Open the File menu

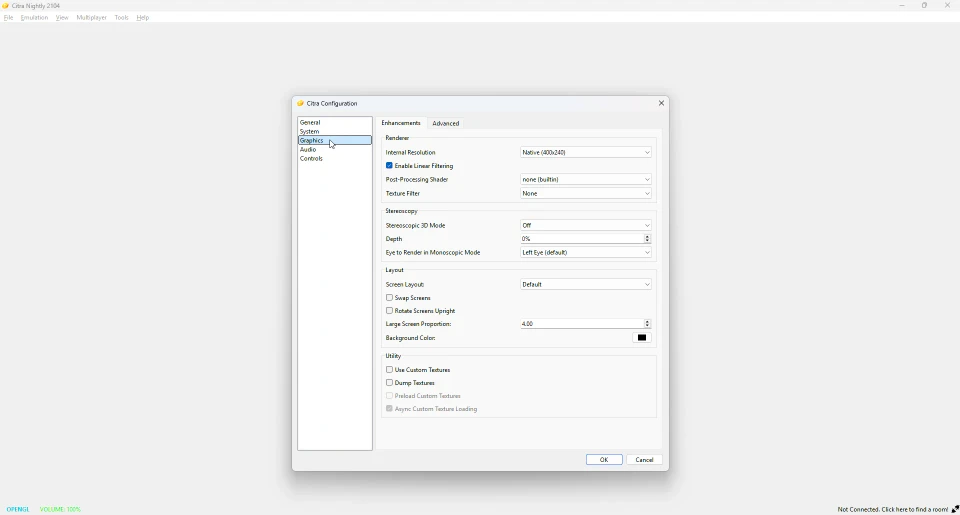9,18
